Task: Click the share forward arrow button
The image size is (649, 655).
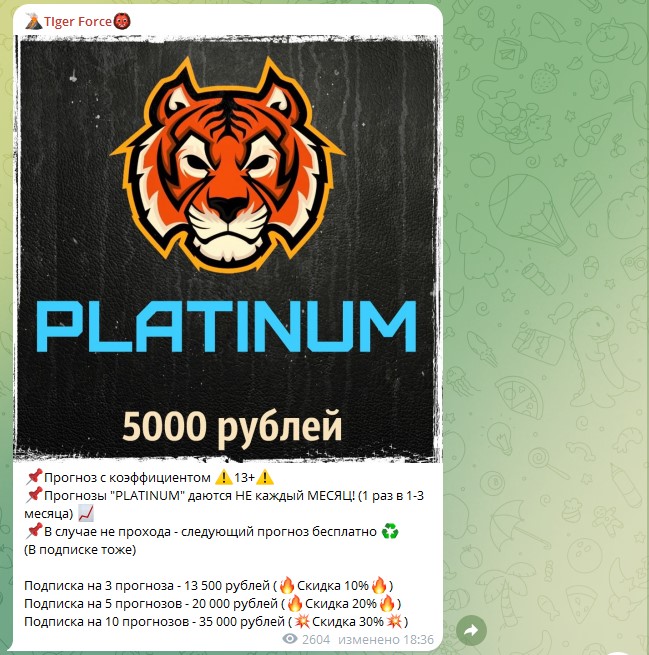Action: (471, 630)
